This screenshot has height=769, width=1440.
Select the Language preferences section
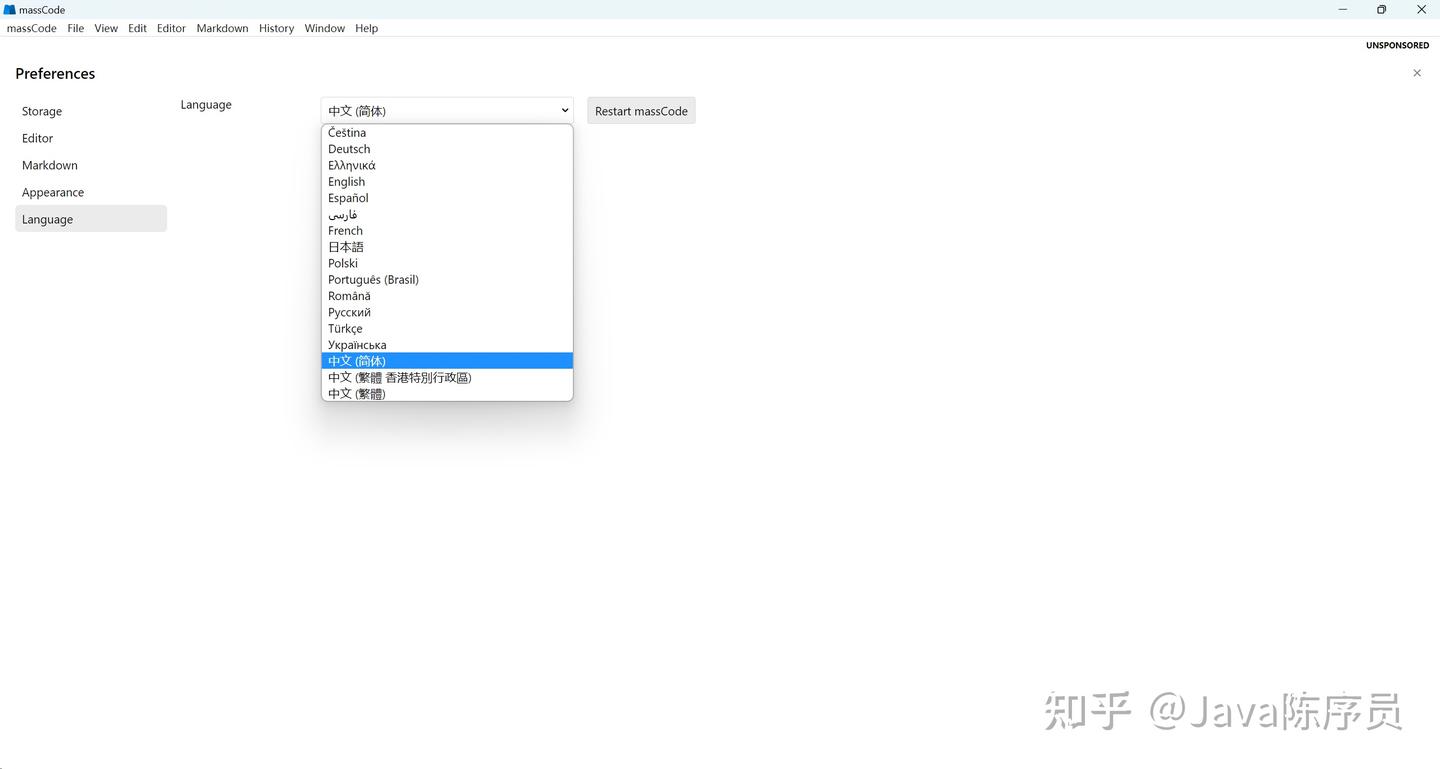[91, 219]
